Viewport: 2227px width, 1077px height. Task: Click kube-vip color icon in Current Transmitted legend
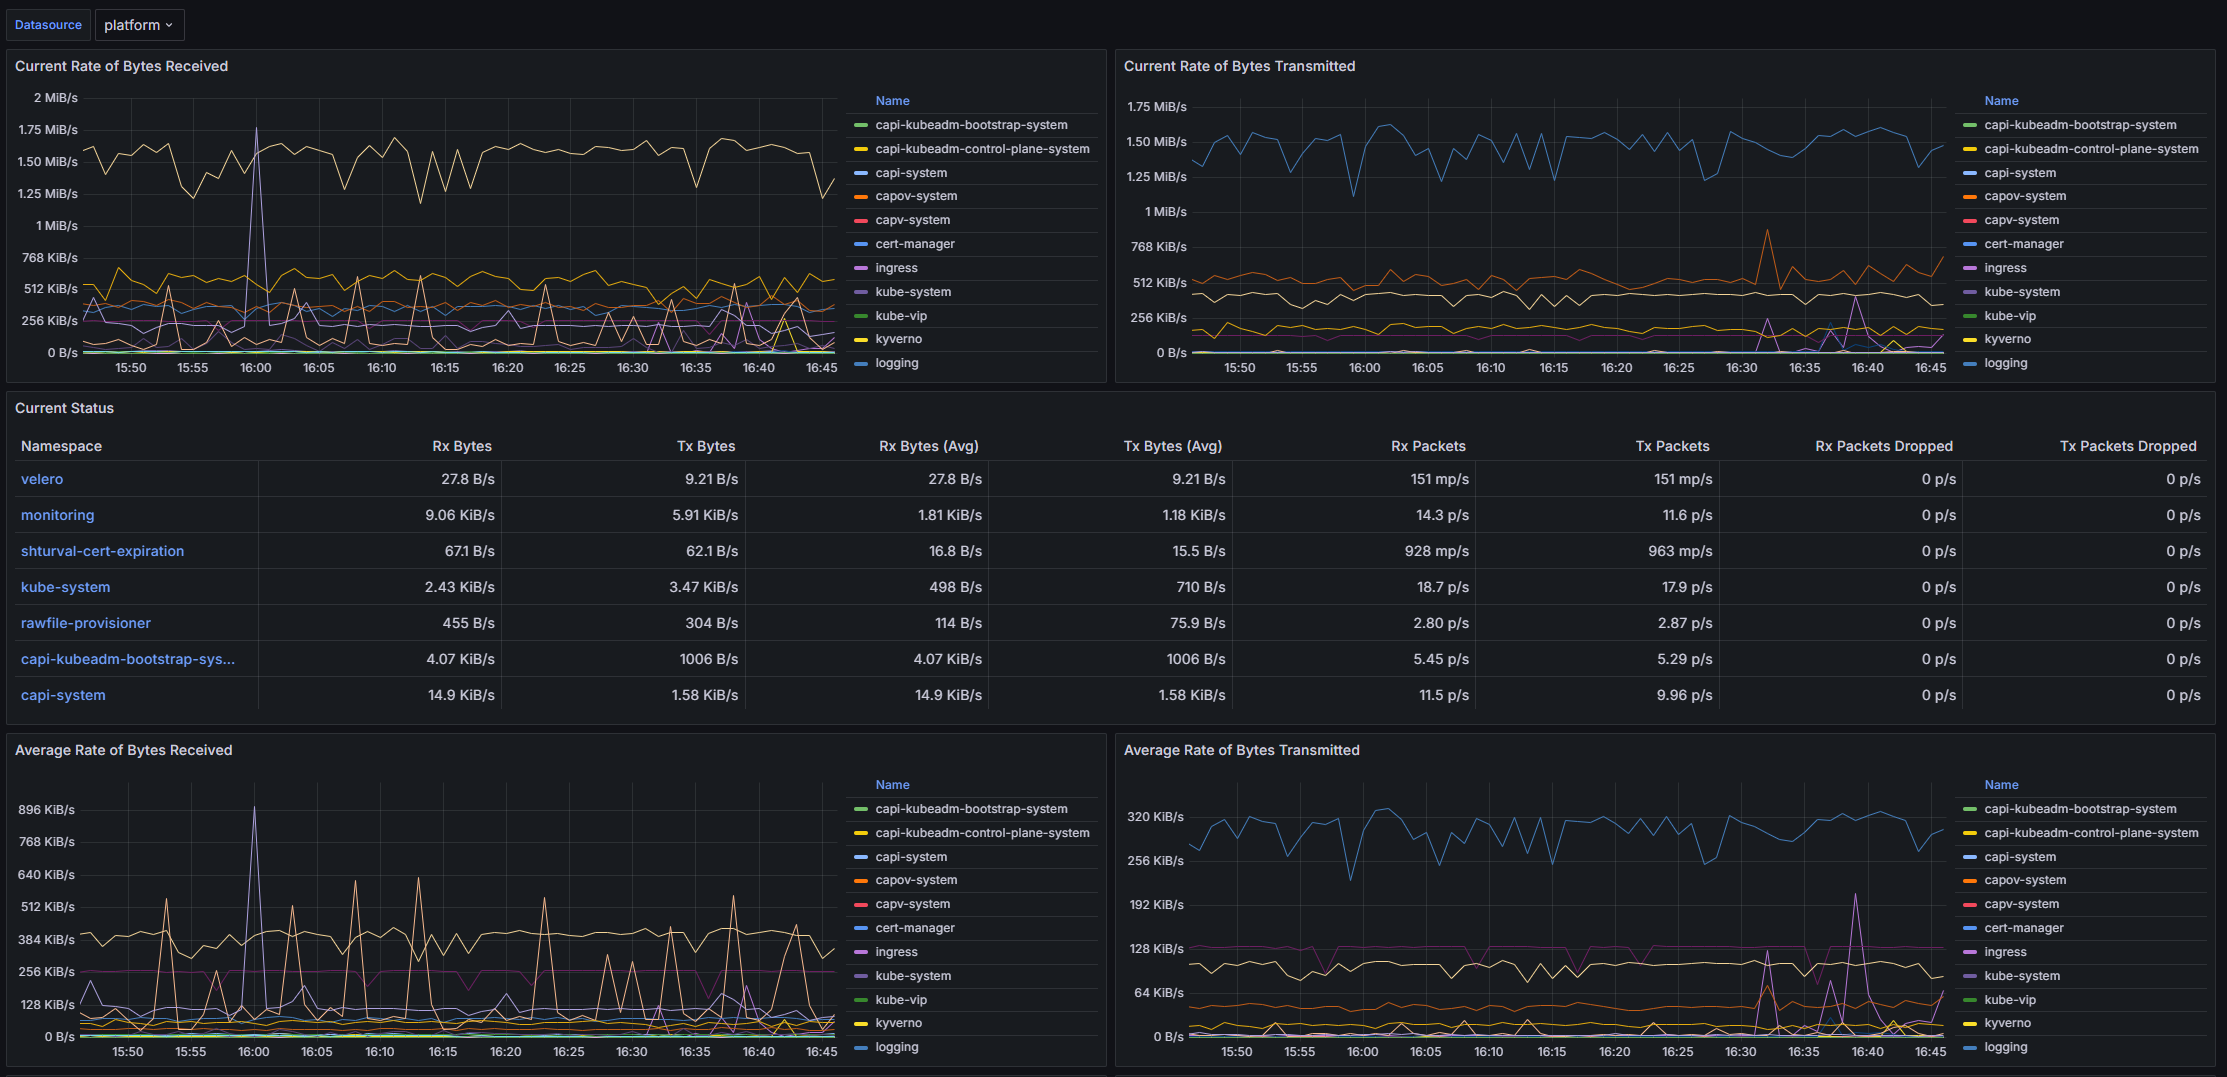pyautogui.click(x=1970, y=316)
